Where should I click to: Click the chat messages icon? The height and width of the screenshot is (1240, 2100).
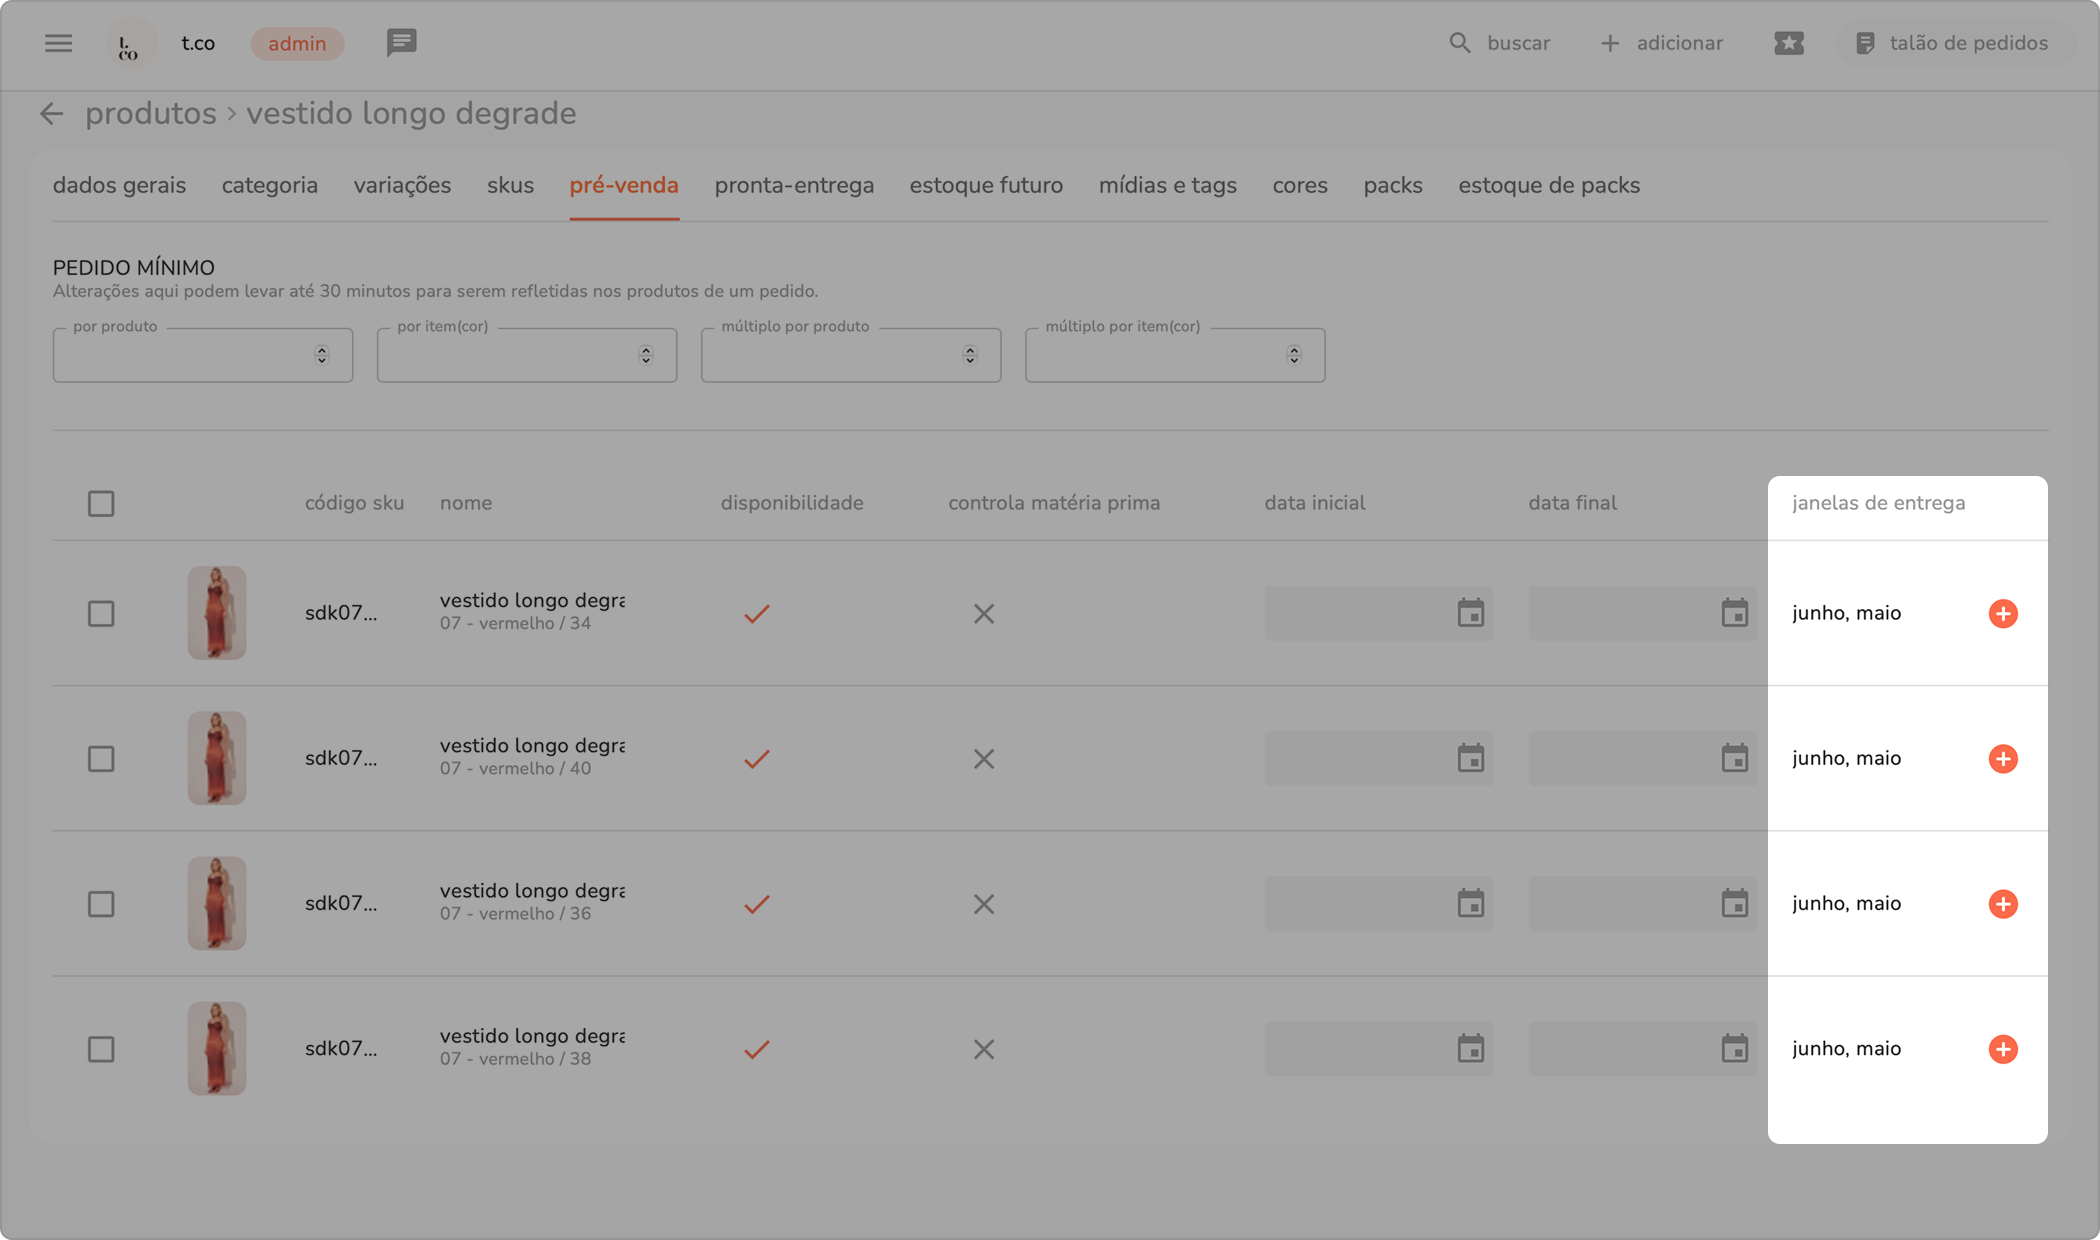(x=401, y=43)
